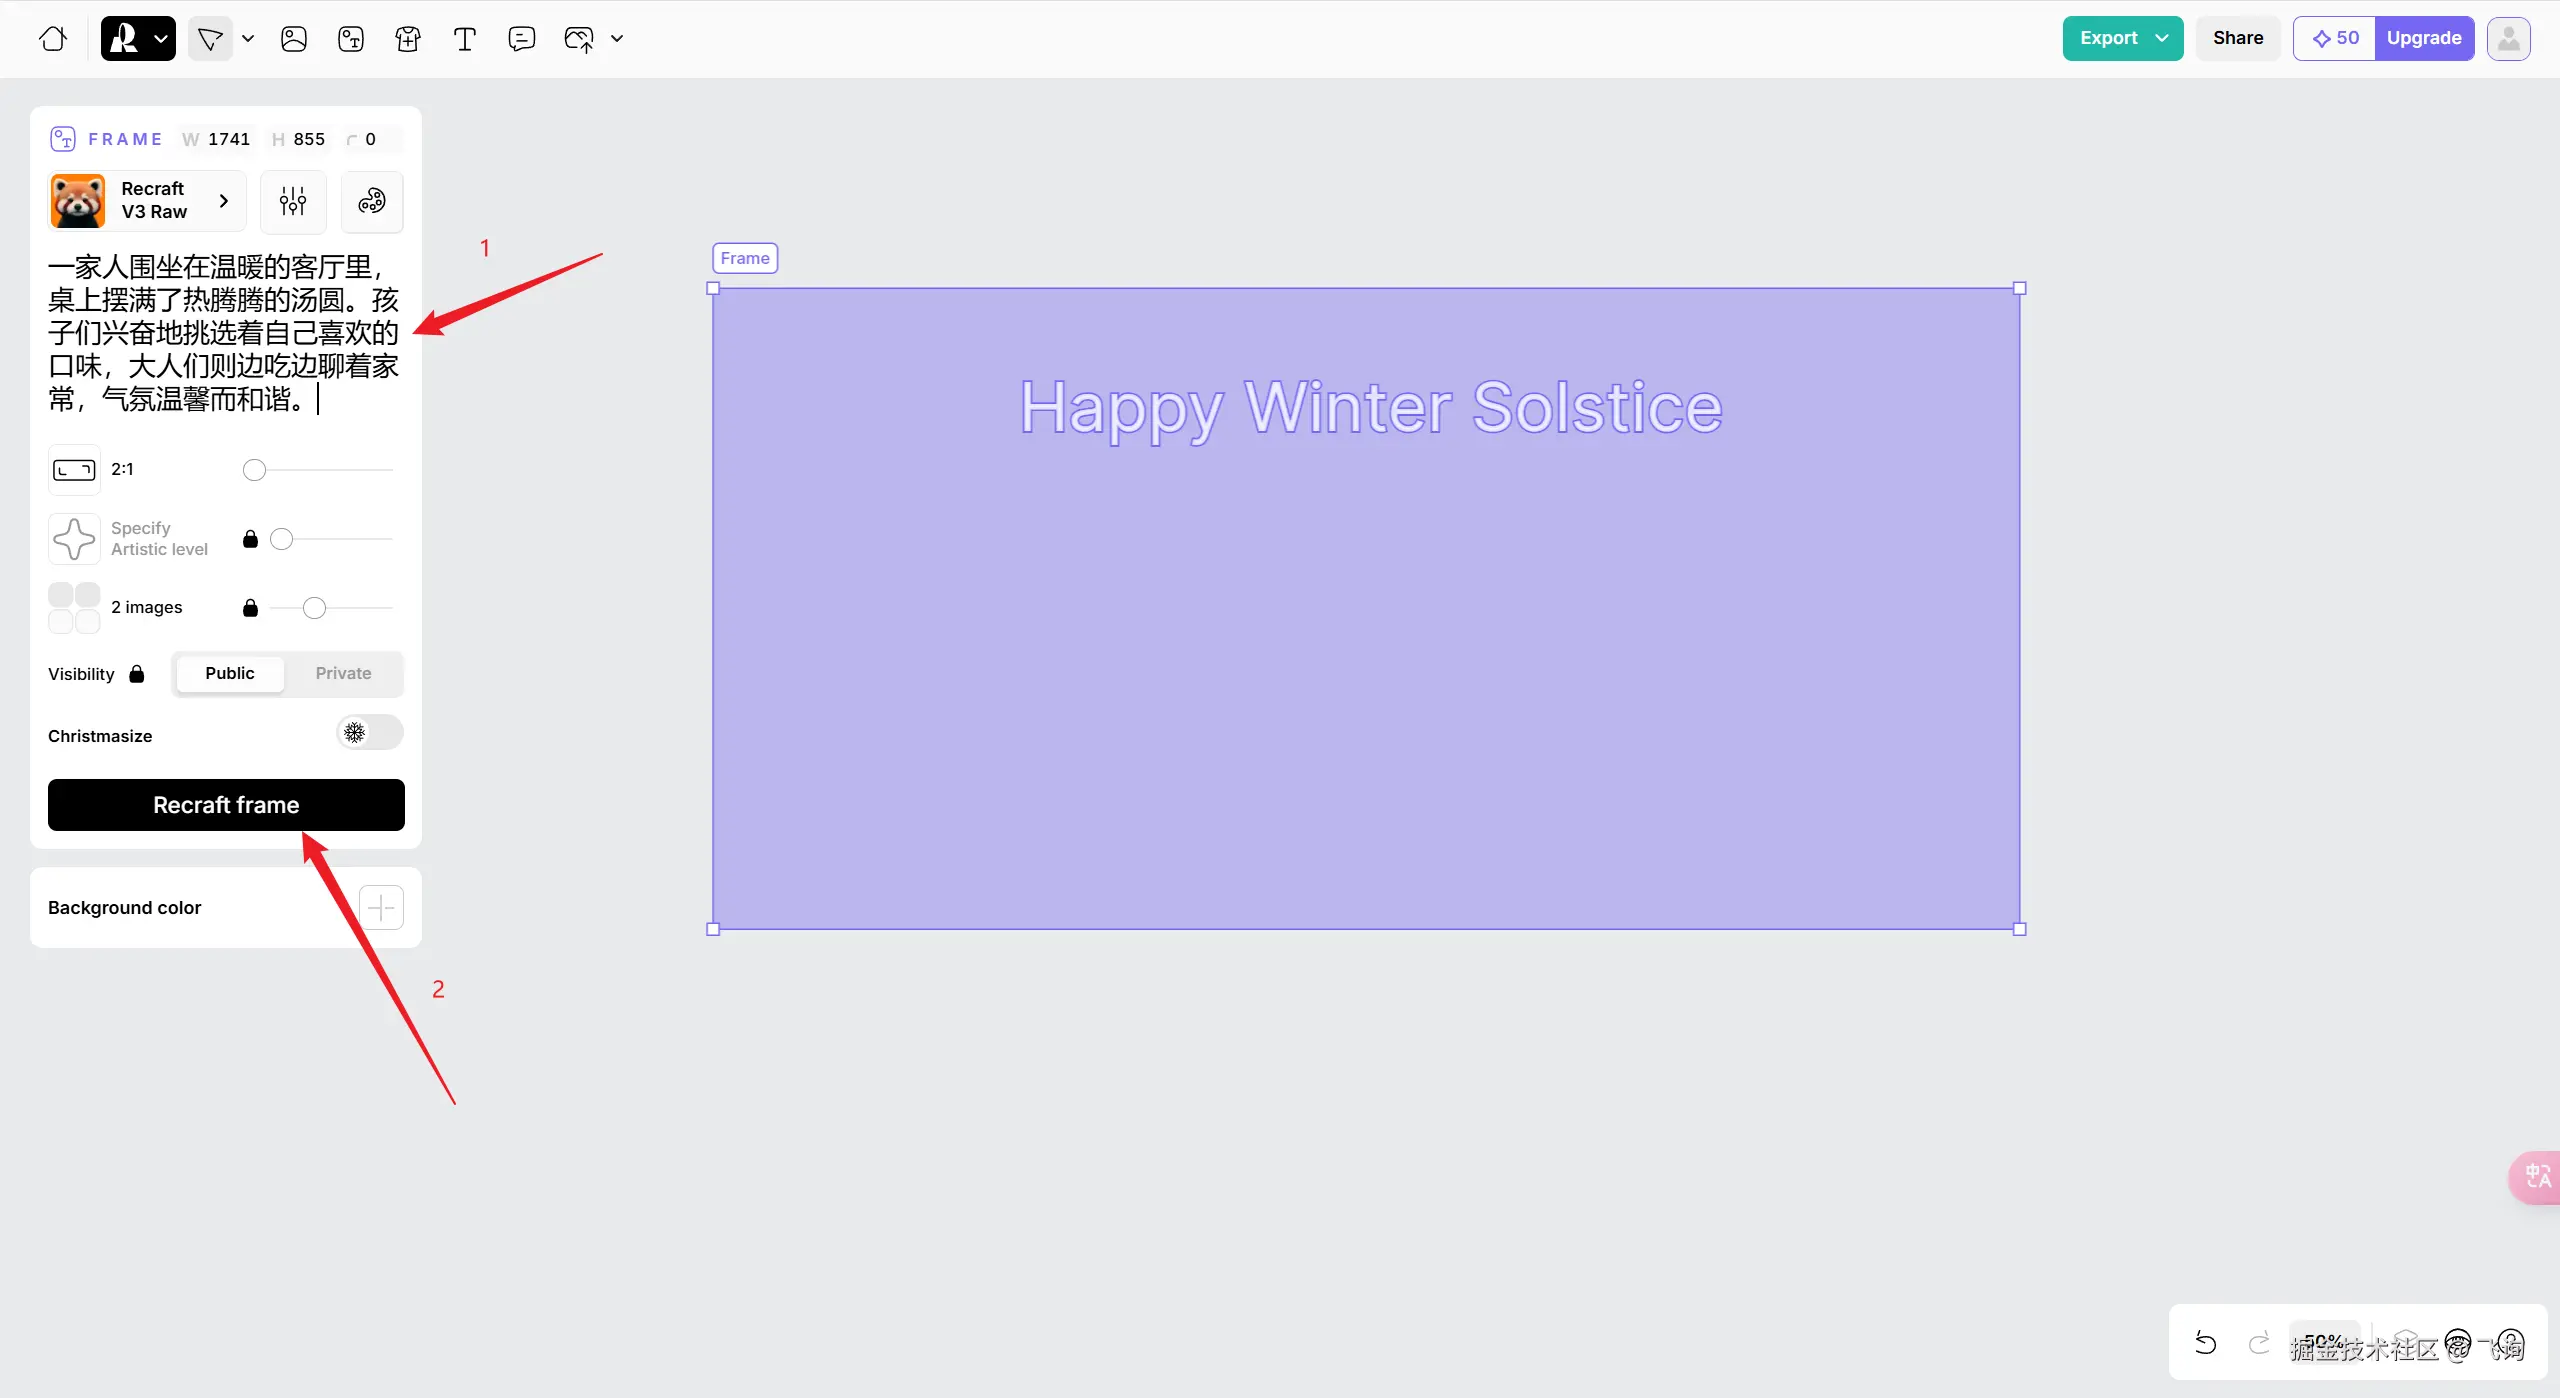2560x1398 pixels.
Task: Select the mockup t-shirt tool
Action: coord(408,38)
